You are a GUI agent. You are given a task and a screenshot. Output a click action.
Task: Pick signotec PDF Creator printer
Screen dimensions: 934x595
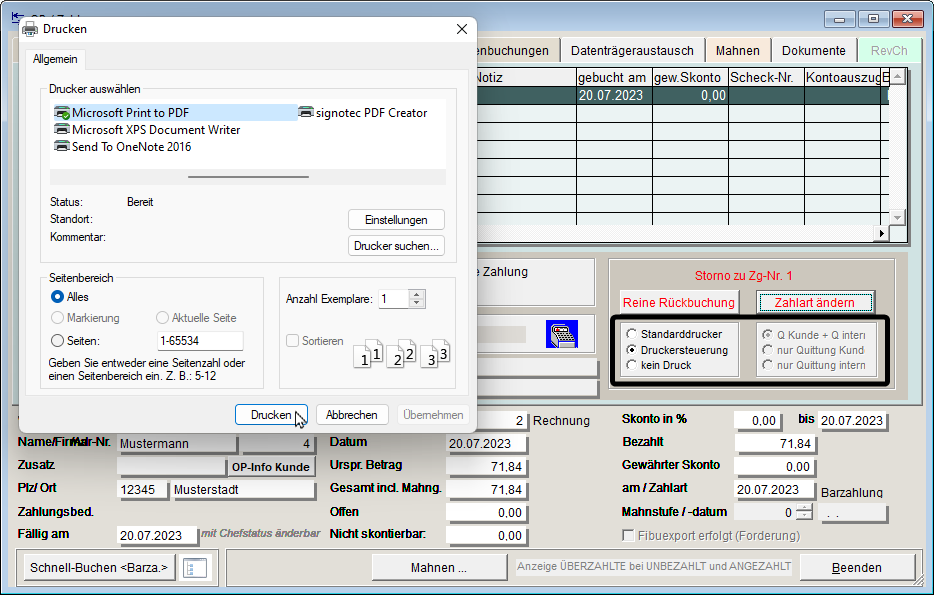pos(363,113)
